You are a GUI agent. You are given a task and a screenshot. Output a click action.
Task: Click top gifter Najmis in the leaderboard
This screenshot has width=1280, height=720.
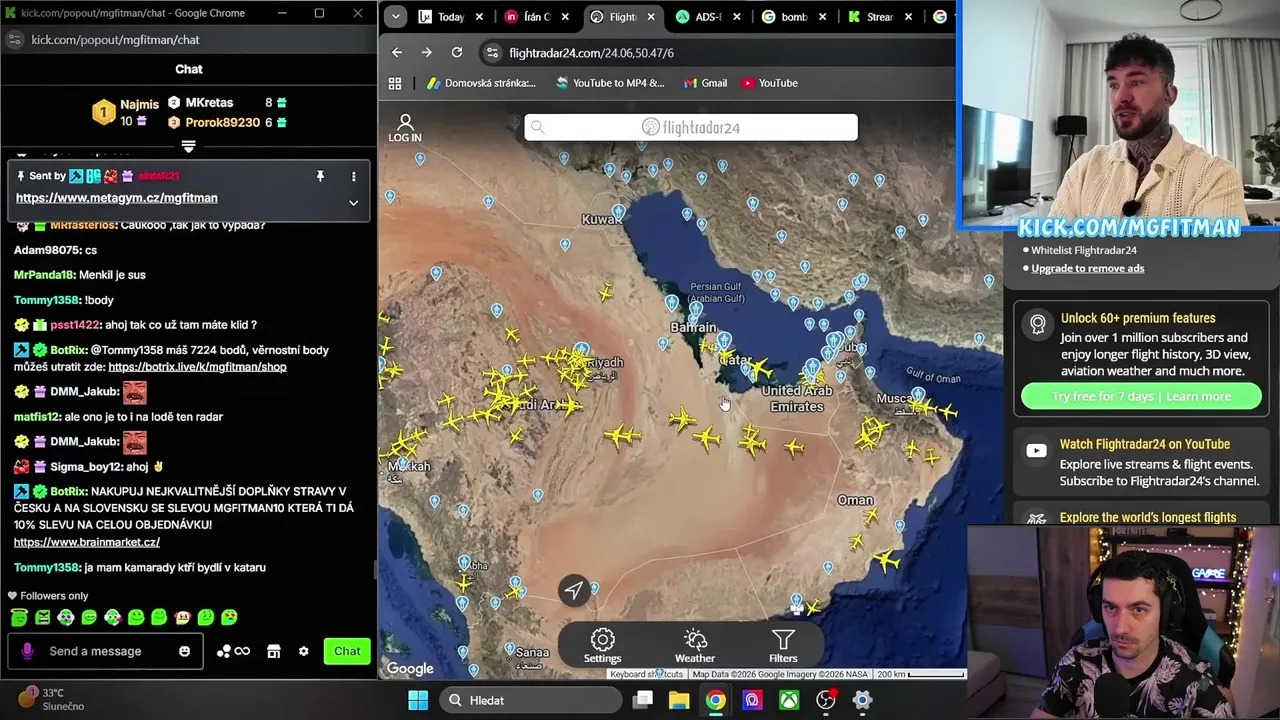tap(139, 104)
